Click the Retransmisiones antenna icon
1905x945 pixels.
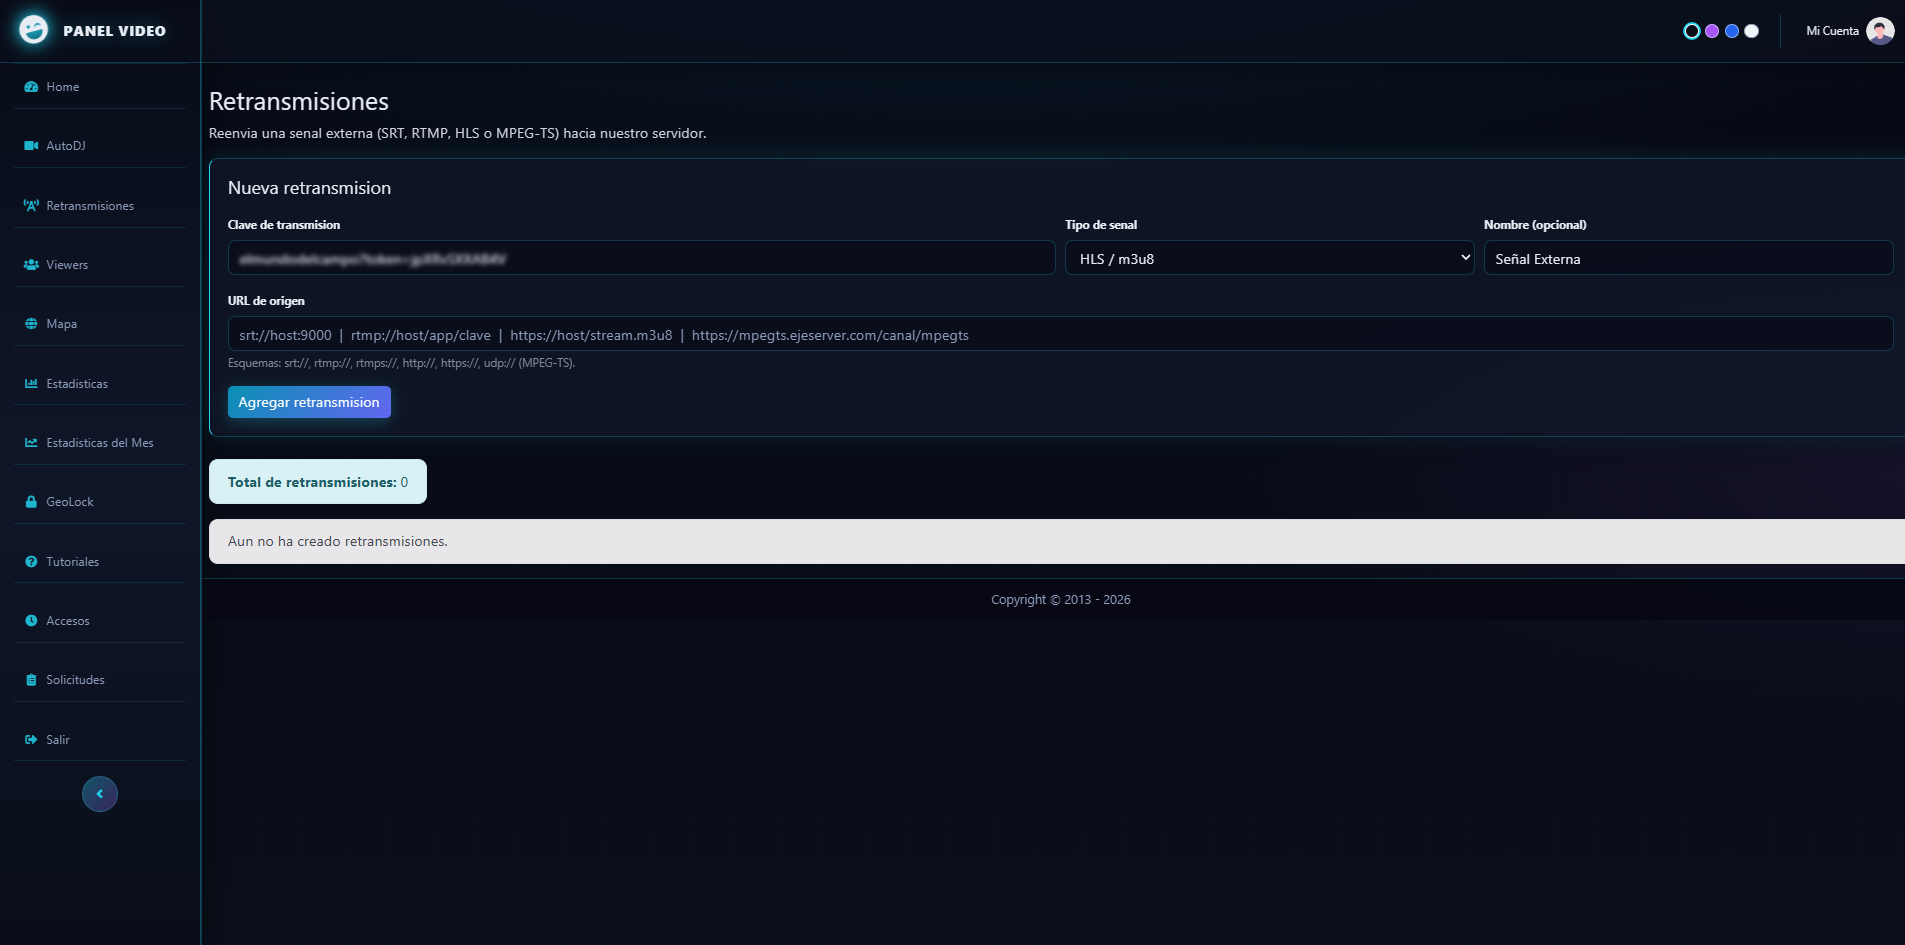coord(31,205)
